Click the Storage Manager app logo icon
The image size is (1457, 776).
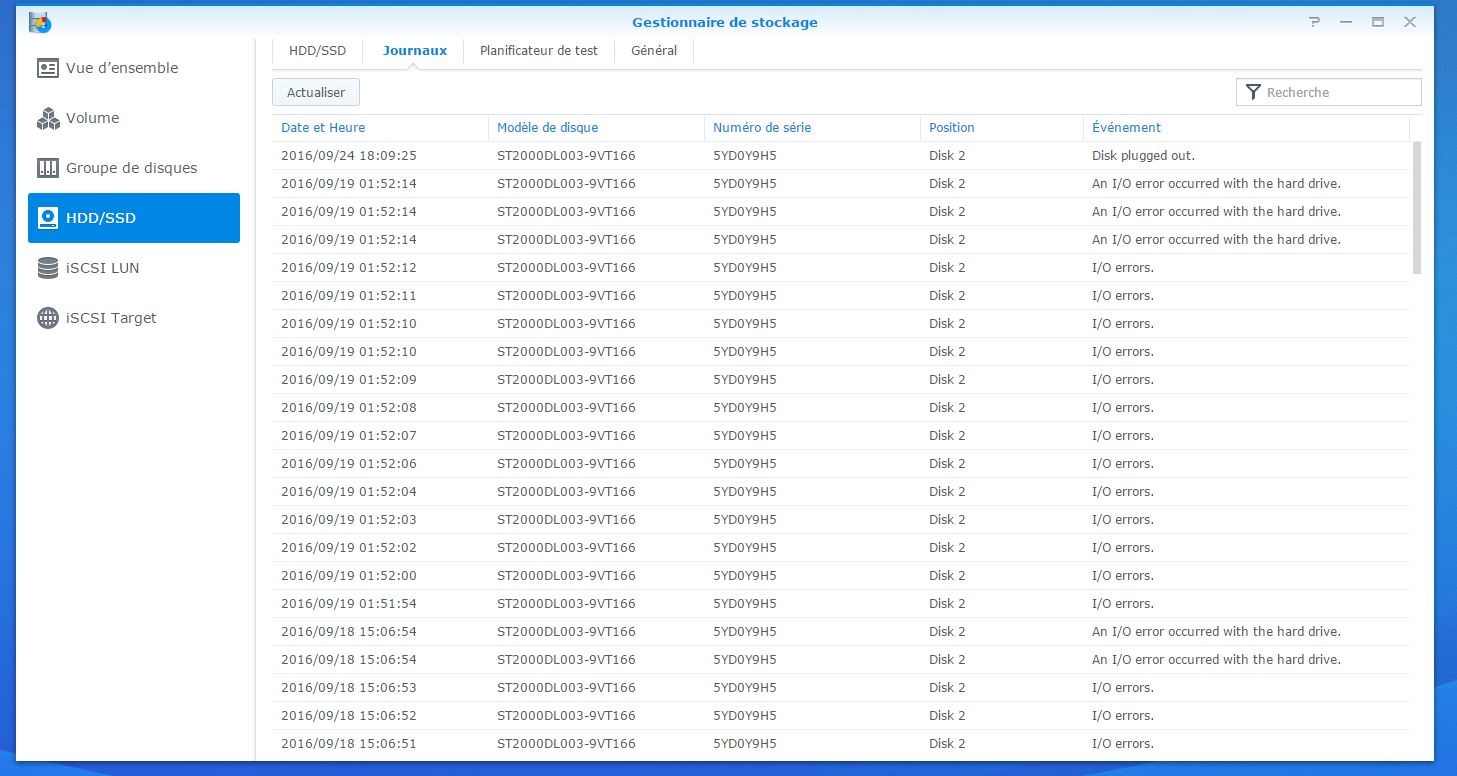point(40,22)
